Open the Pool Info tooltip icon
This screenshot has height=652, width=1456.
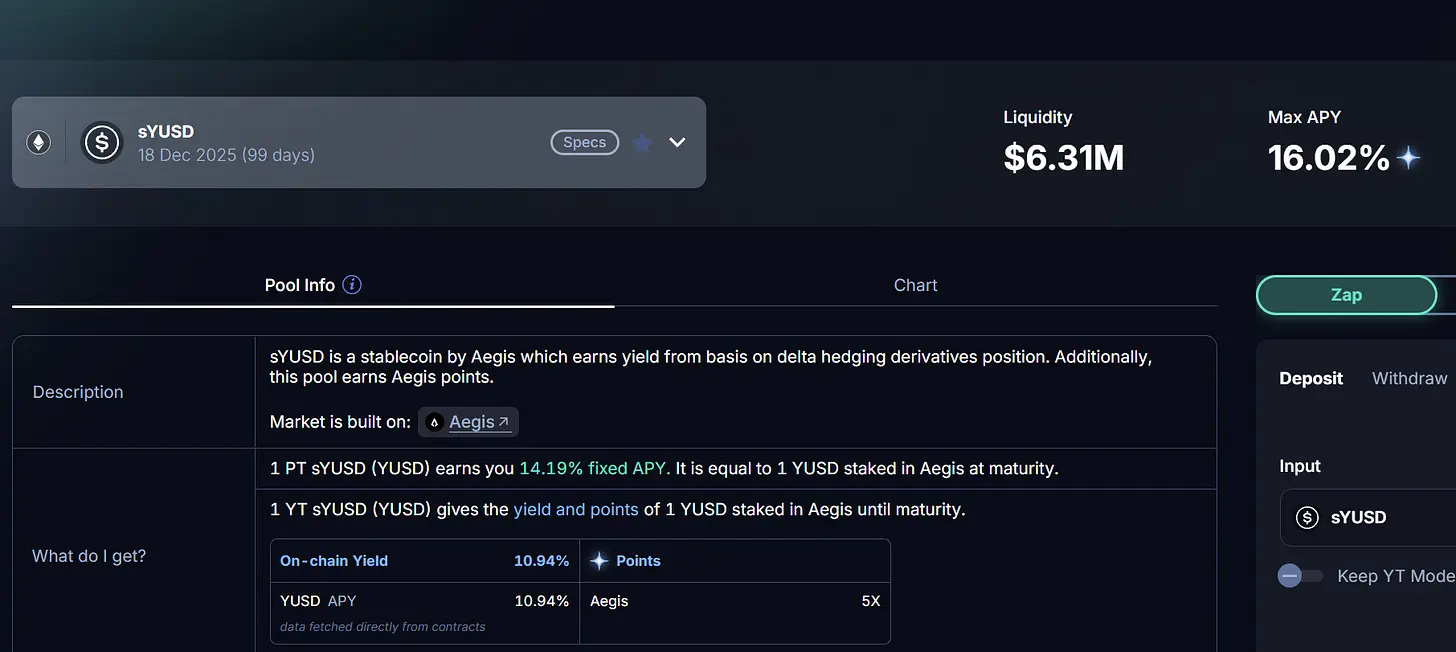(352, 285)
